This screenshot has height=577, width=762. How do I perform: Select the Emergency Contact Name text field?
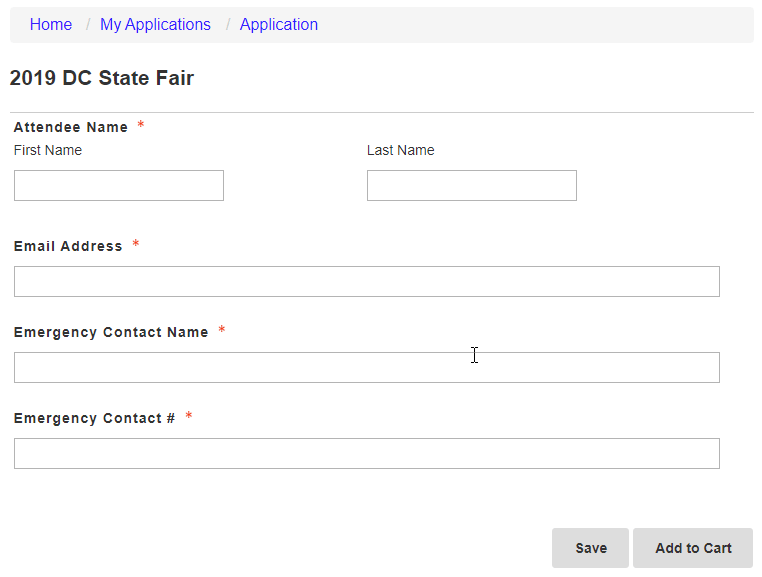pos(366,367)
